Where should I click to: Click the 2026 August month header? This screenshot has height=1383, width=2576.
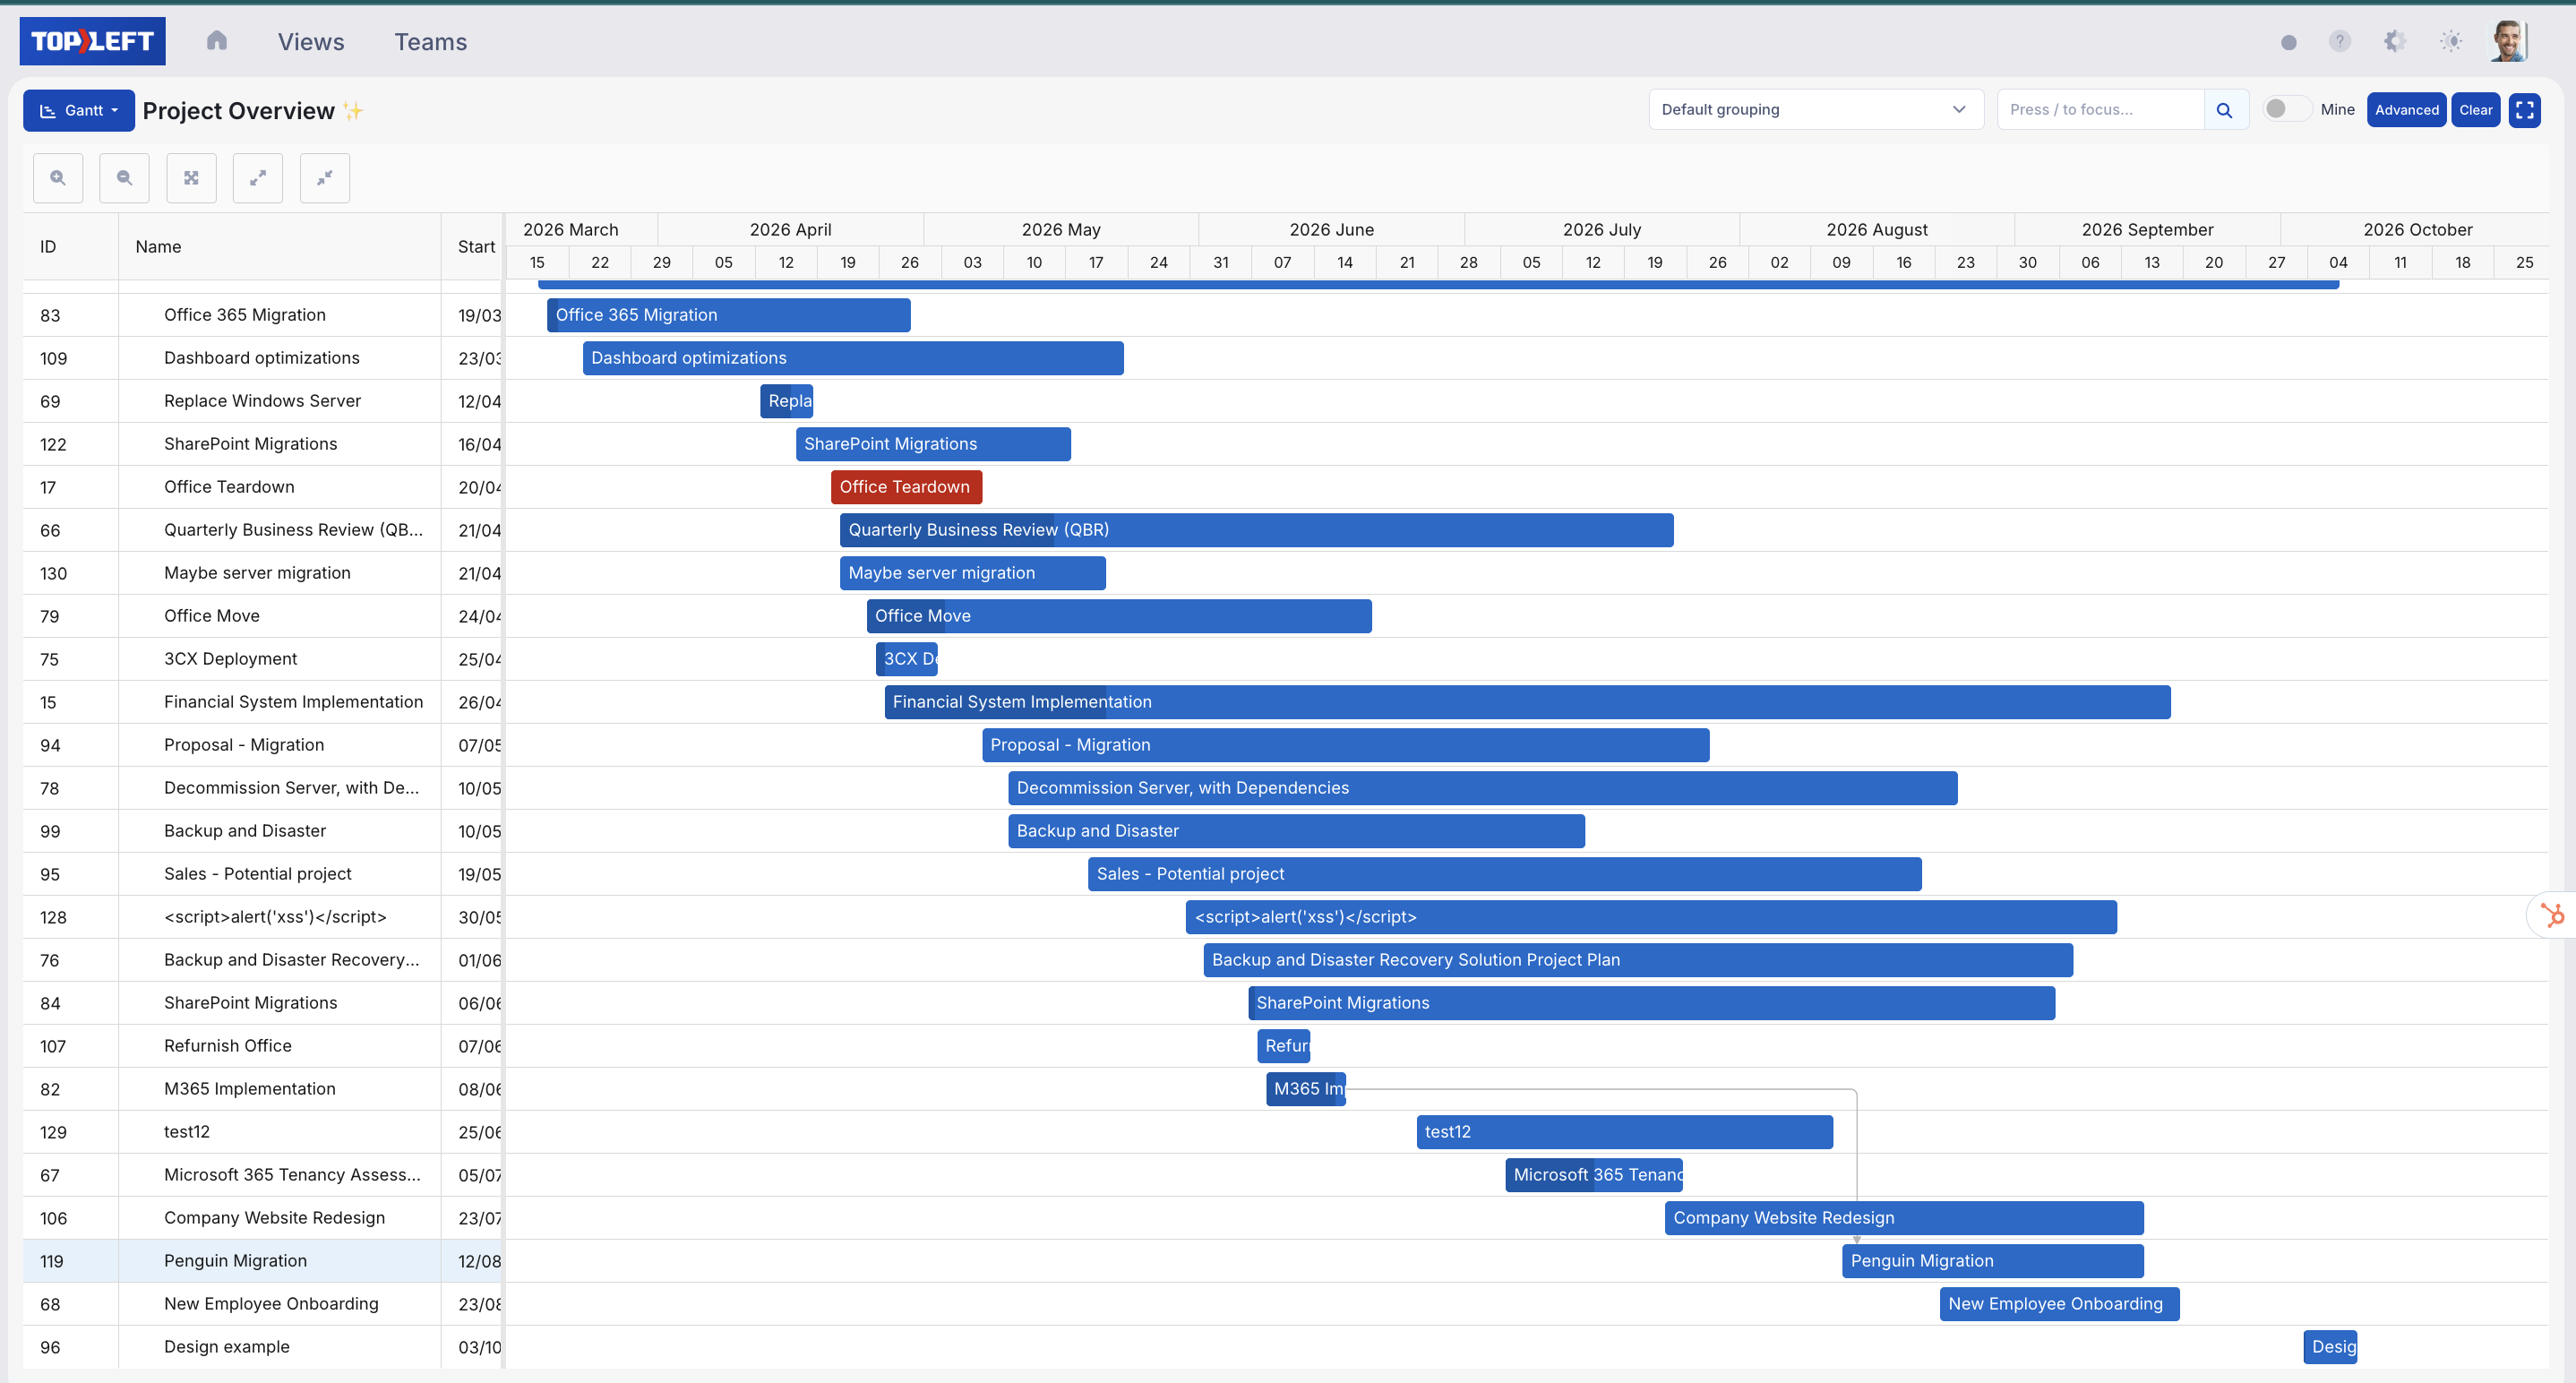coord(1877,230)
